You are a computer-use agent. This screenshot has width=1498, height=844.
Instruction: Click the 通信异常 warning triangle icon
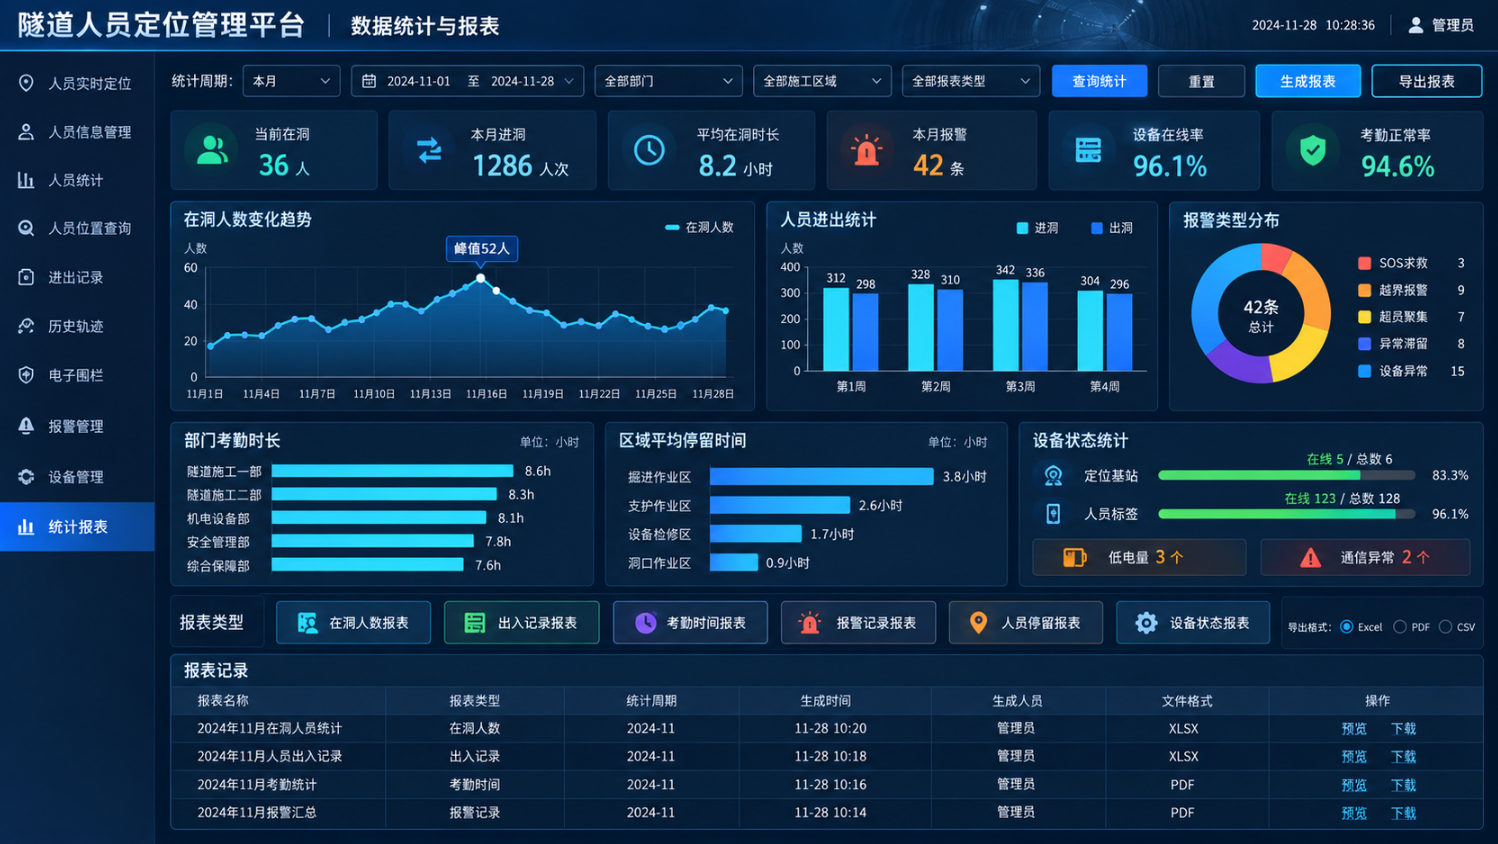(x=1310, y=558)
